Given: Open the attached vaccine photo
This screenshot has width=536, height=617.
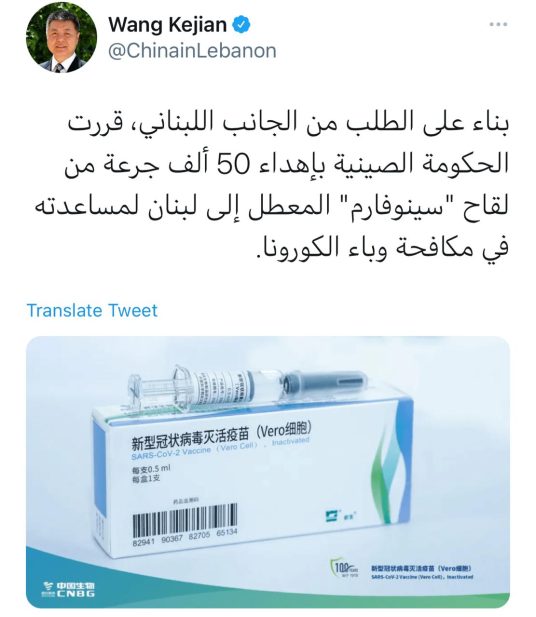Looking at the screenshot, I should (x=268, y=471).
